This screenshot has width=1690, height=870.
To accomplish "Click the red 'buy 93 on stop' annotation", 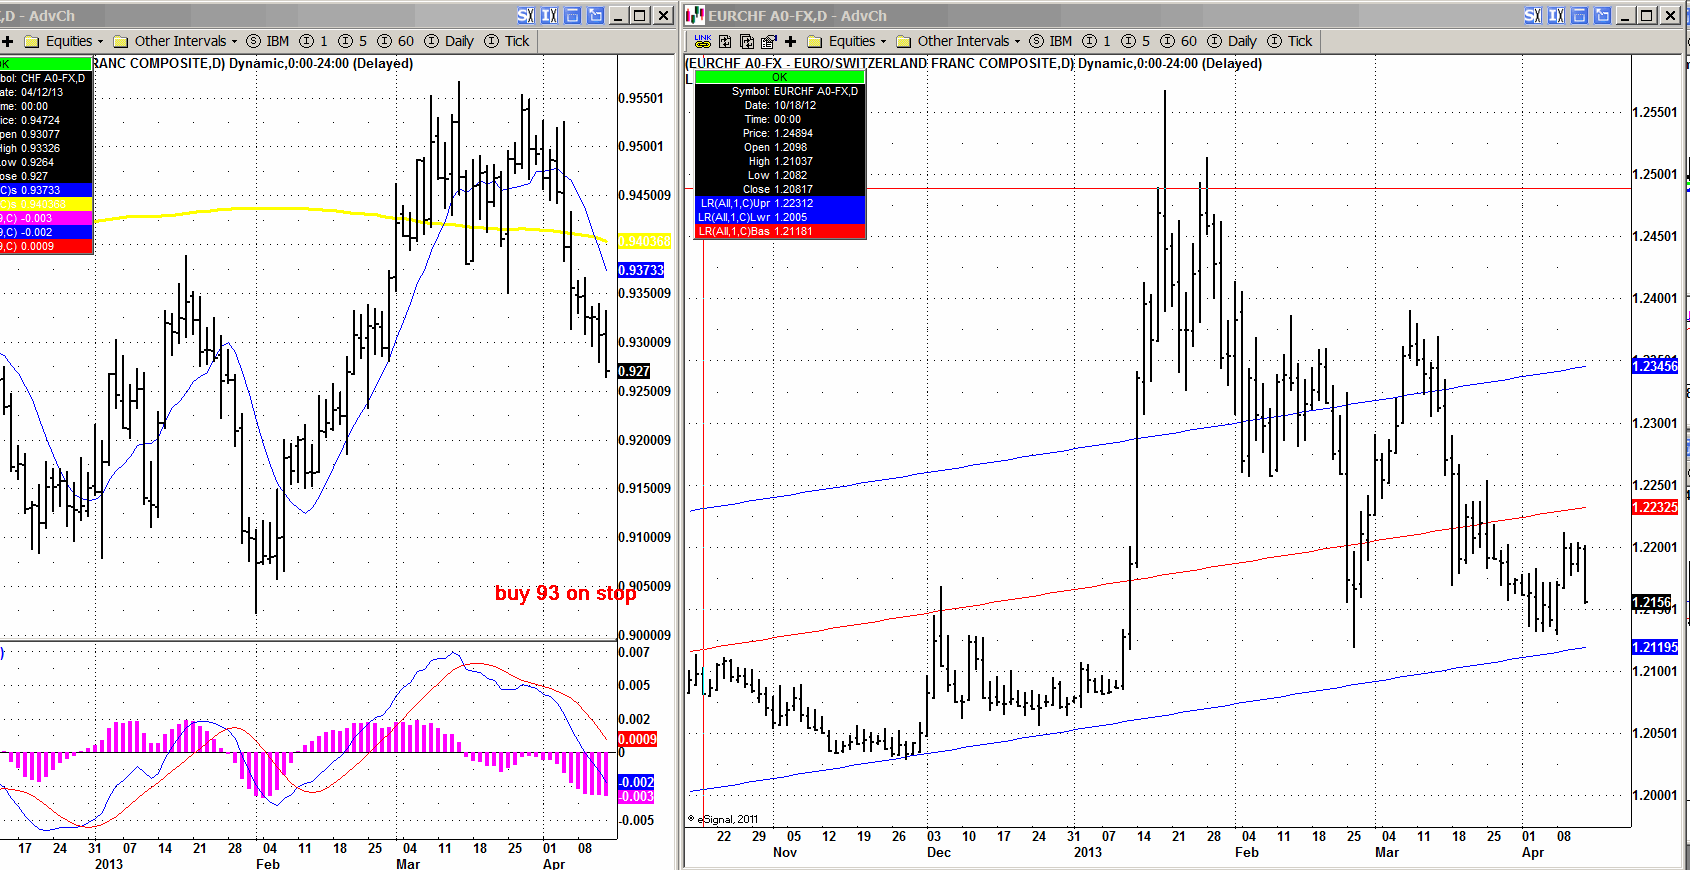I will pos(565,593).
